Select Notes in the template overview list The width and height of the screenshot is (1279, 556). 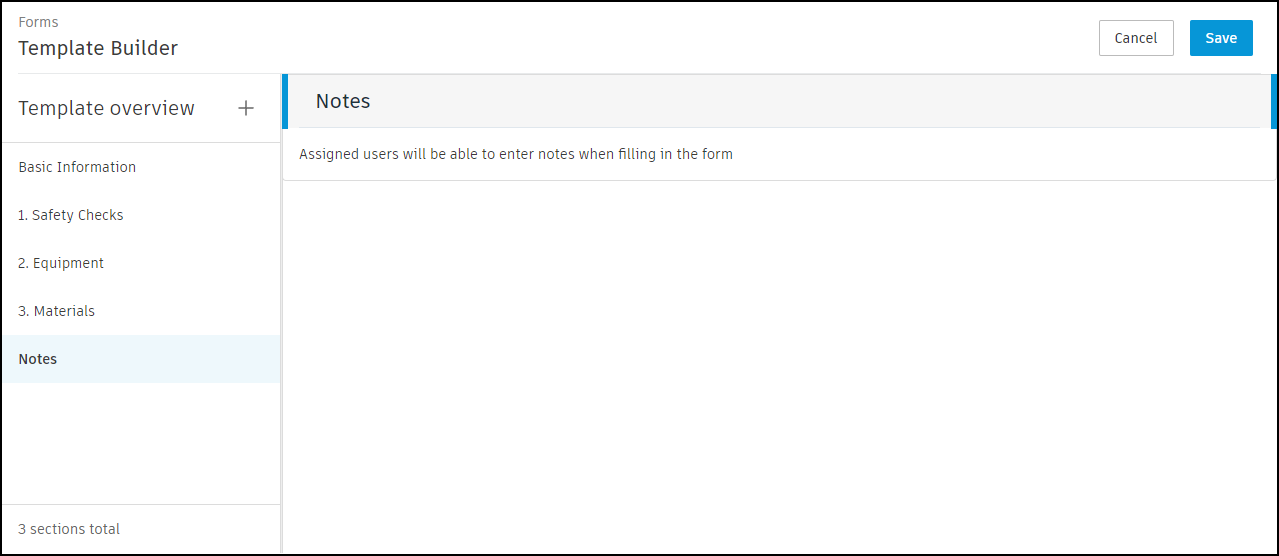(38, 359)
